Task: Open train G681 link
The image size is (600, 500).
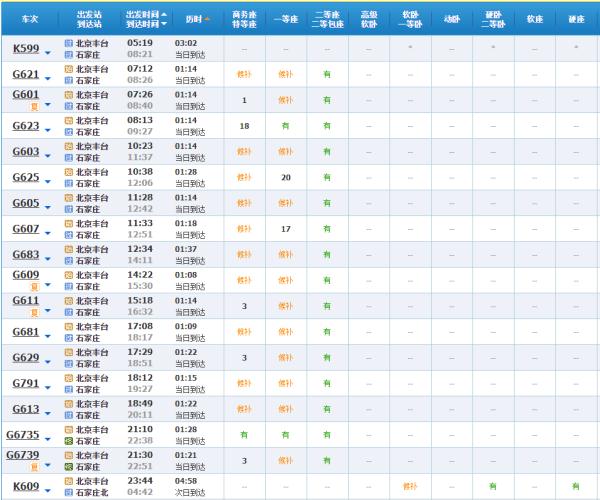Action: pos(26,332)
